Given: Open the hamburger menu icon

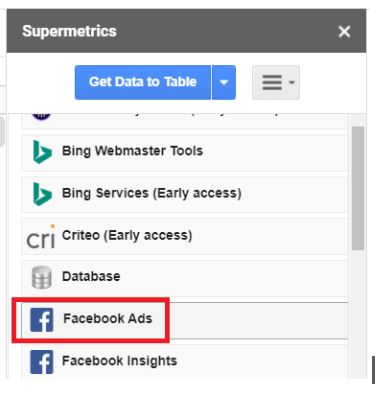Looking at the screenshot, I should (x=272, y=82).
